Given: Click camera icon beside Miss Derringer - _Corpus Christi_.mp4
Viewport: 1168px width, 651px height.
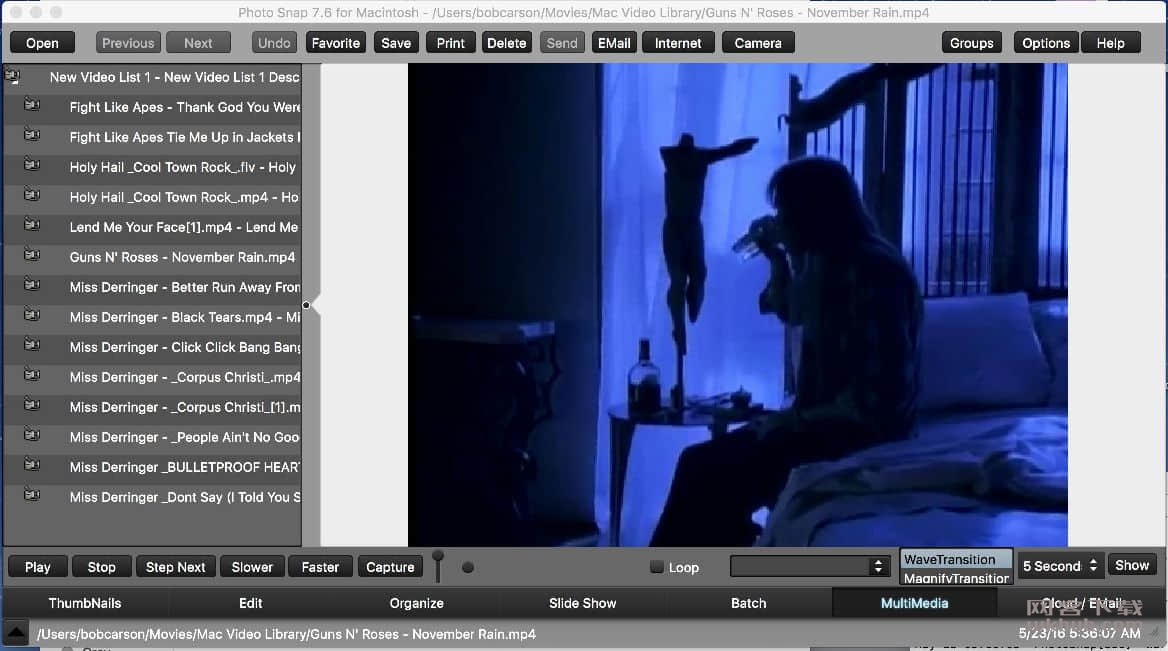Looking at the screenshot, I should [32, 375].
